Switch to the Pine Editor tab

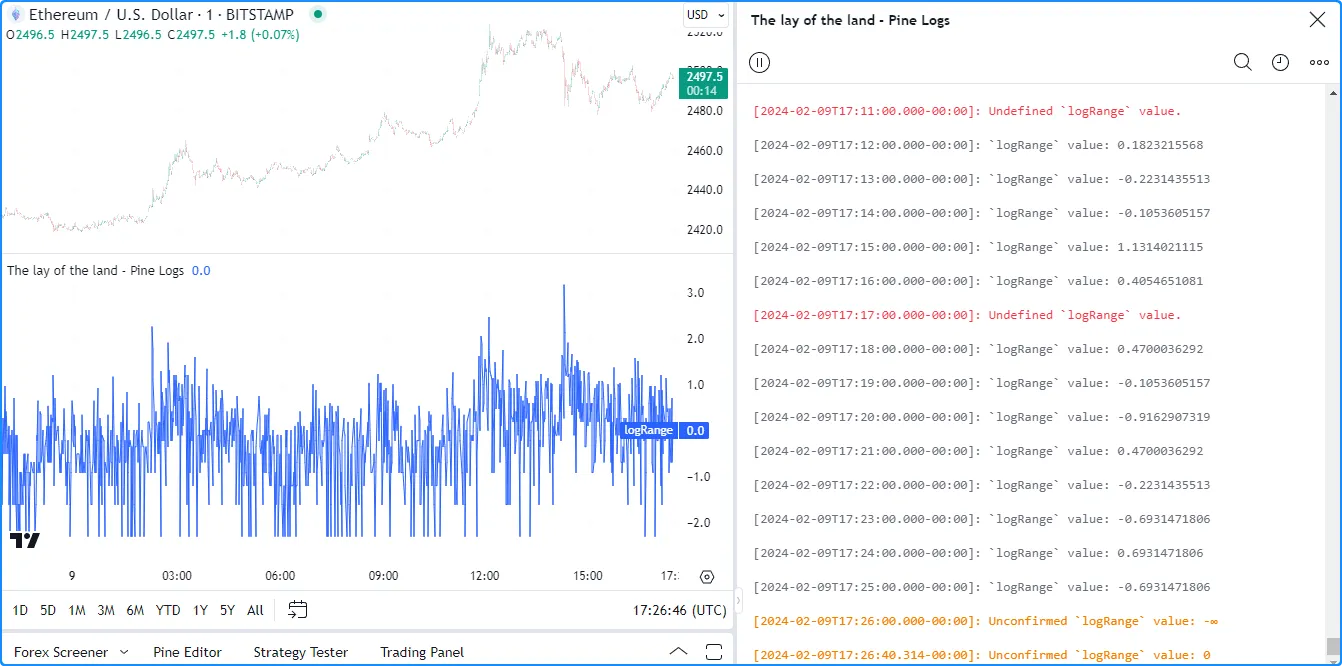coord(187,652)
